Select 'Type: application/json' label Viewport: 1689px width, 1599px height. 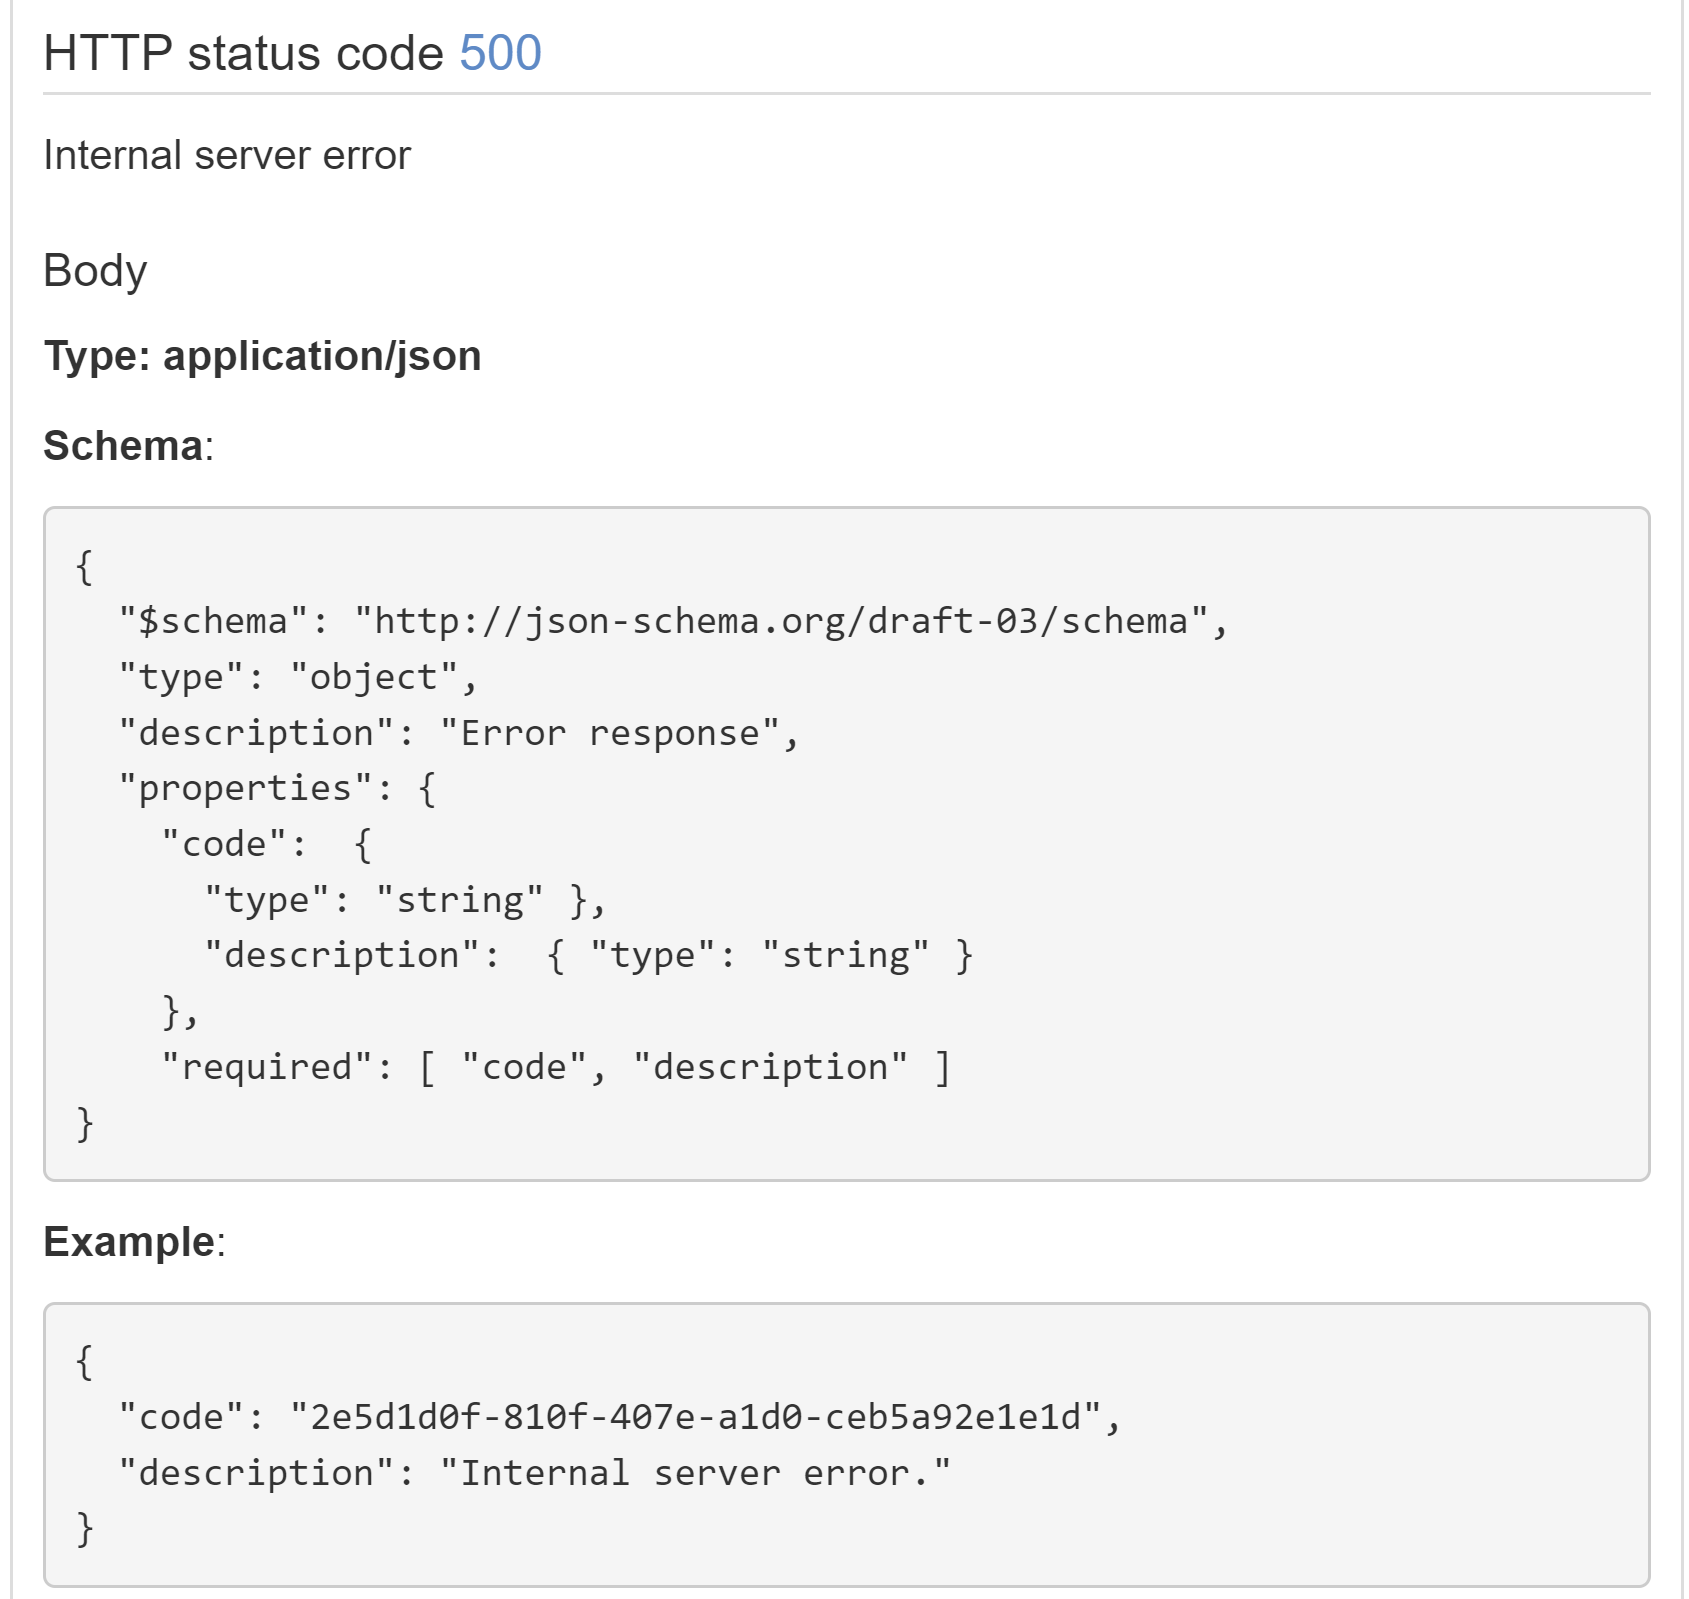pyautogui.click(x=262, y=356)
